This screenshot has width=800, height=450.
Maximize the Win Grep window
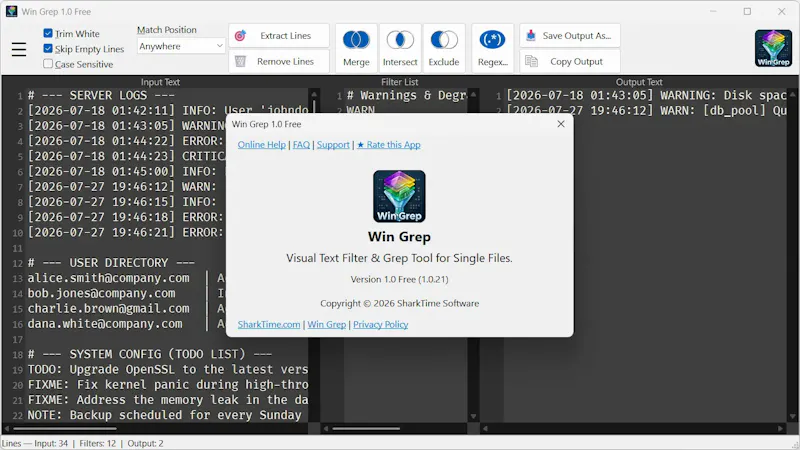click(747, 11)
